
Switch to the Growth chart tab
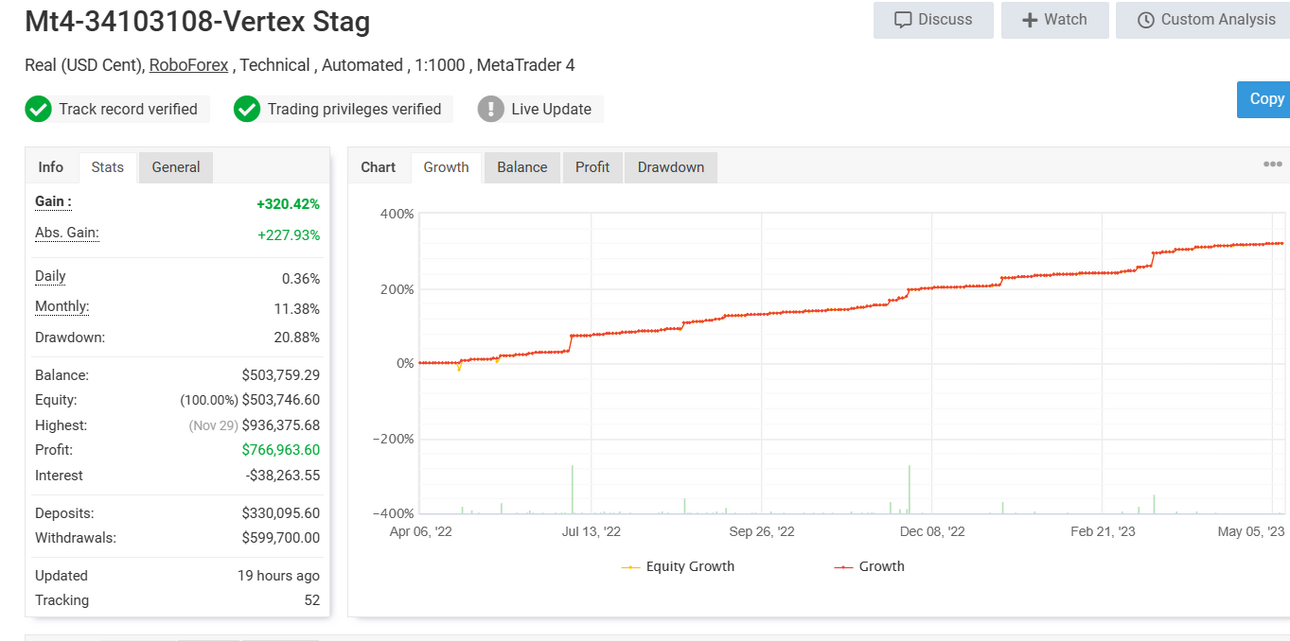[446, 167]
